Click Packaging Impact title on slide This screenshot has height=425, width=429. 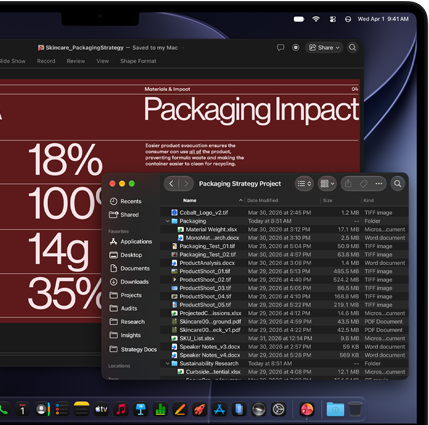(252, 110)
